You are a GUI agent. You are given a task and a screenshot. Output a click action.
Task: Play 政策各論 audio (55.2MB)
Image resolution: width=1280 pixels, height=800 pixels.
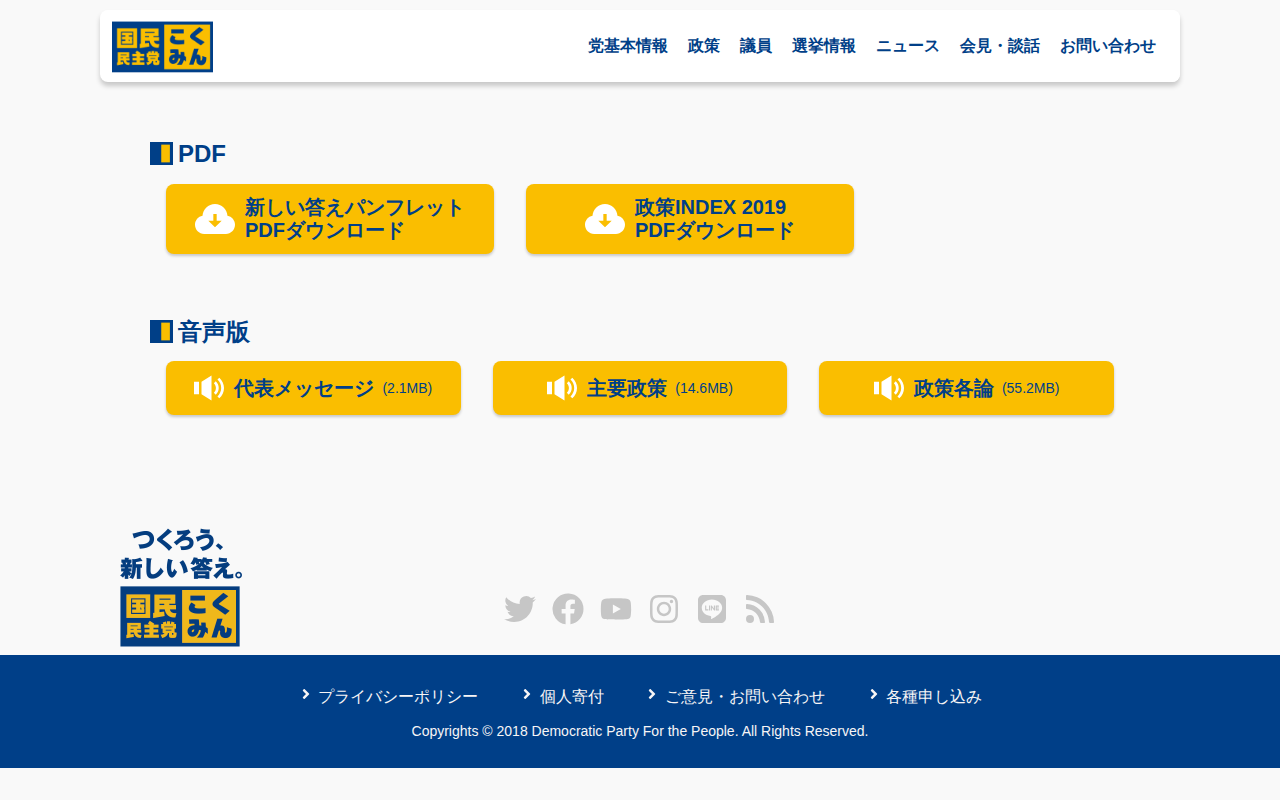tap(966, 388)
